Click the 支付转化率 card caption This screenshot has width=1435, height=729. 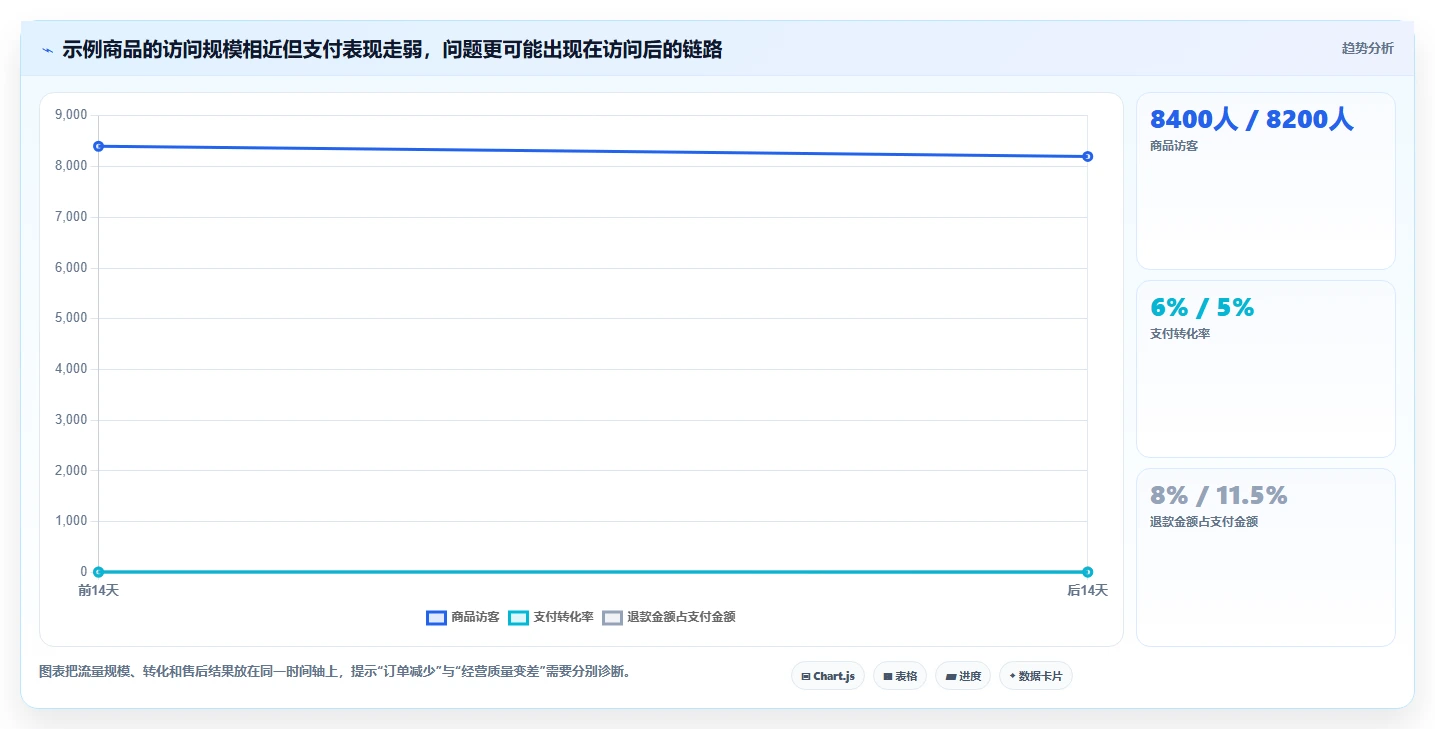(1180, 334)
